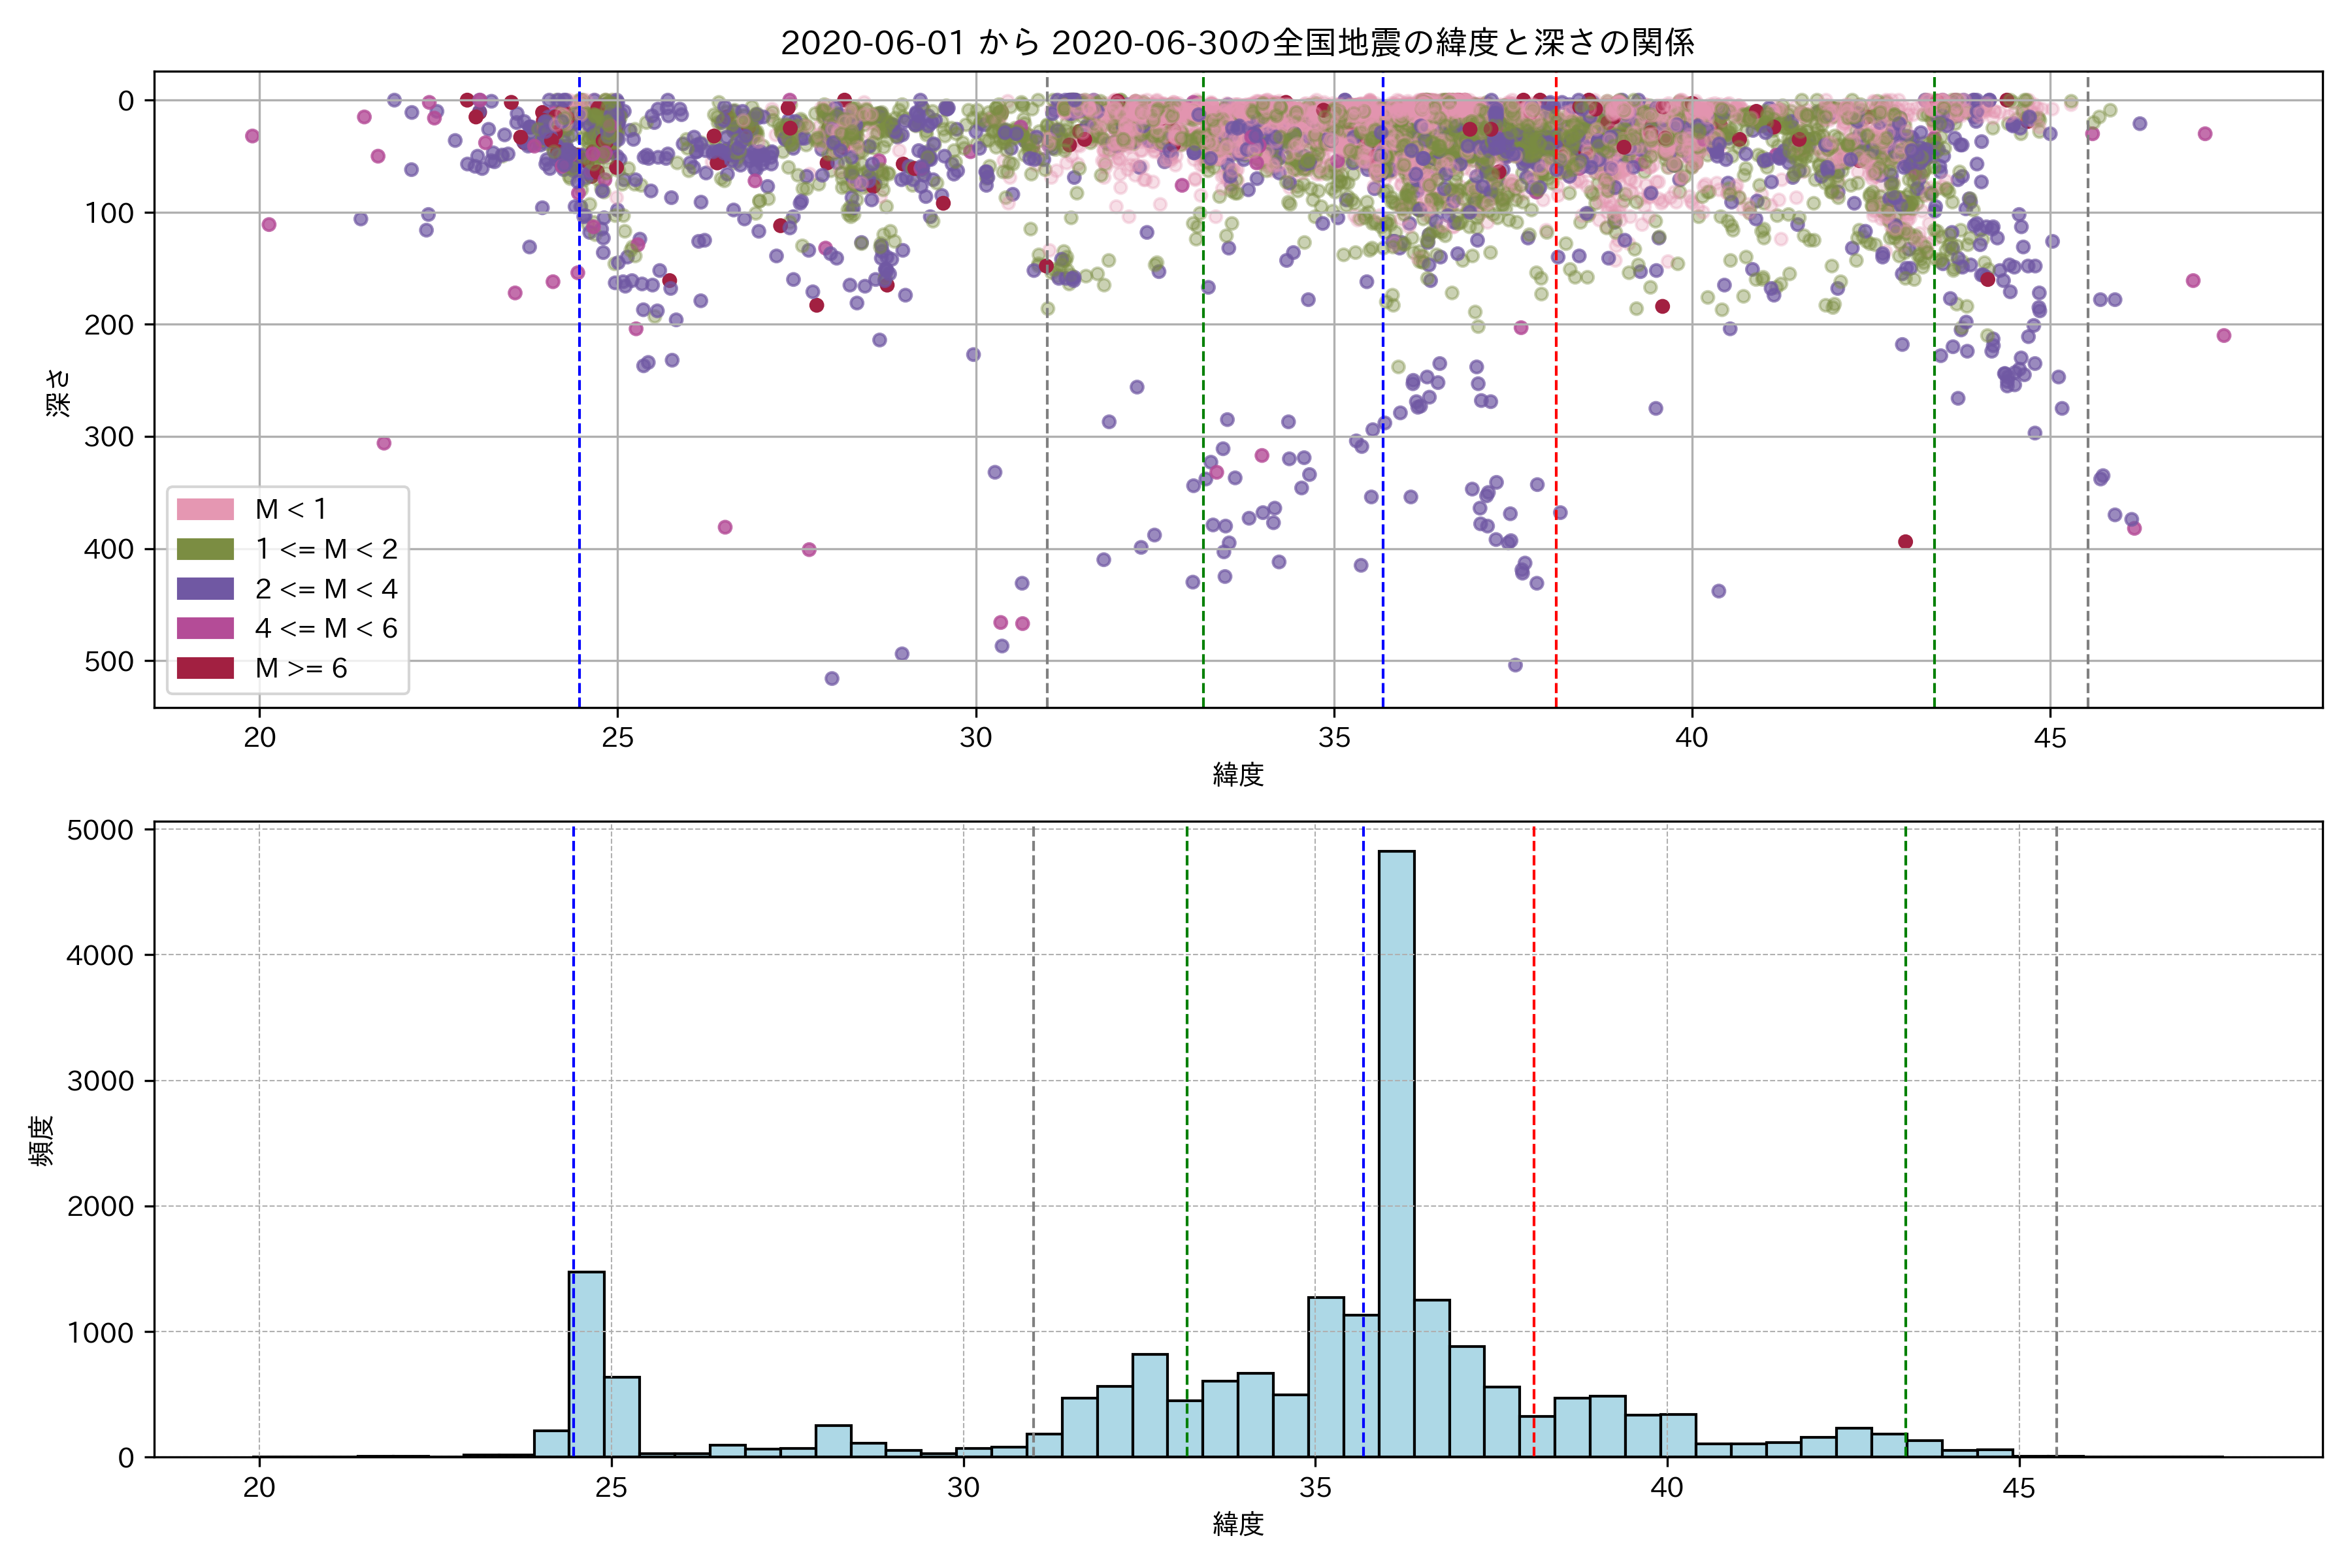
Task: Click the 5000 tick label on the histogram
Action: point(100,830)
